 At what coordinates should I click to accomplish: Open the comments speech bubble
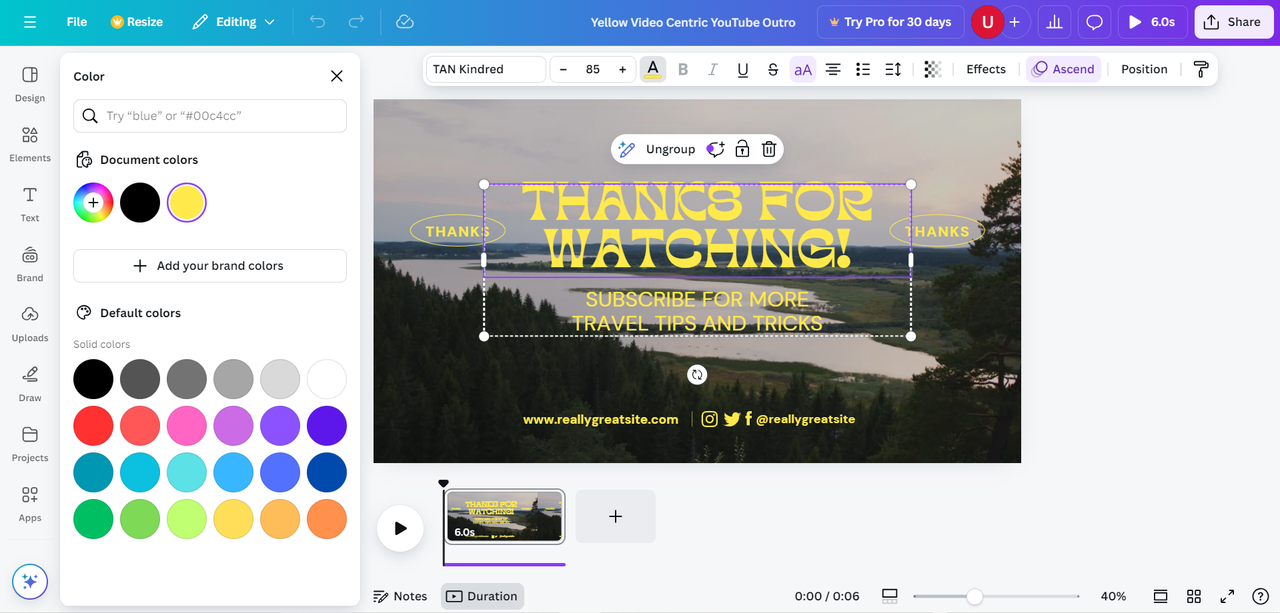click(1095, 22)
